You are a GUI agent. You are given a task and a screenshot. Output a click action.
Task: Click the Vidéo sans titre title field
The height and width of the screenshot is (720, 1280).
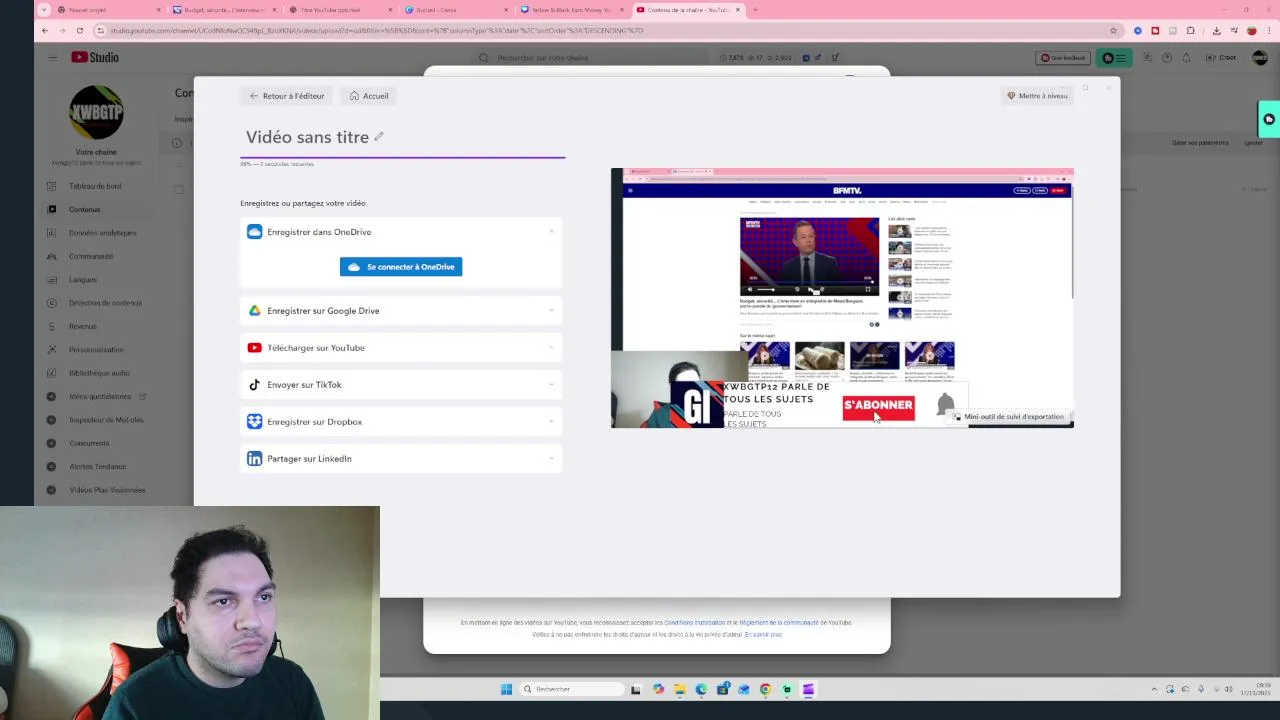(x=307, y=137)
